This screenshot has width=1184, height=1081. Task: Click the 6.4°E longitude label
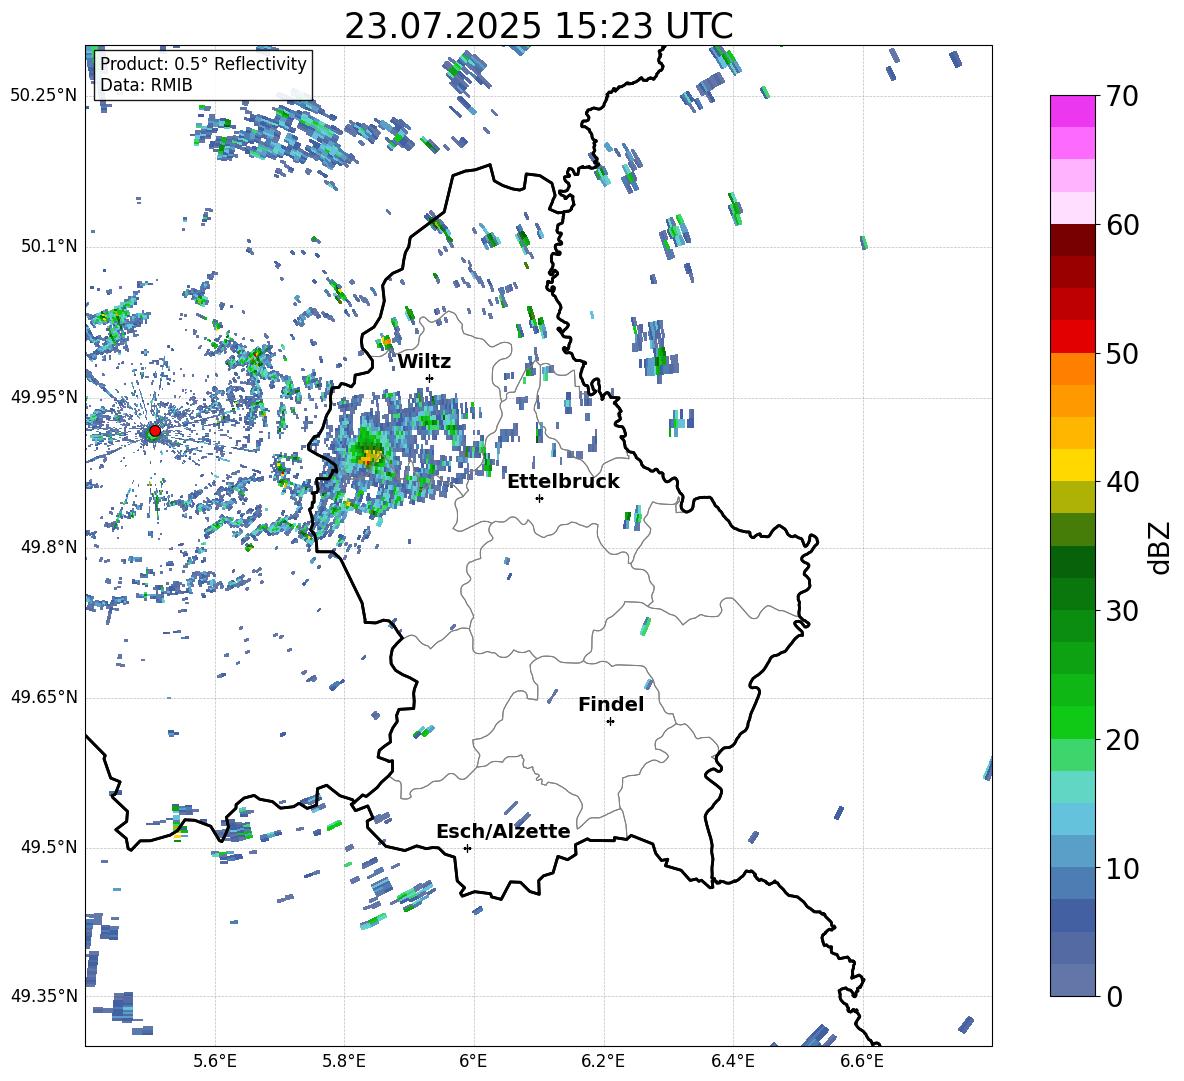pos(732,1061)
